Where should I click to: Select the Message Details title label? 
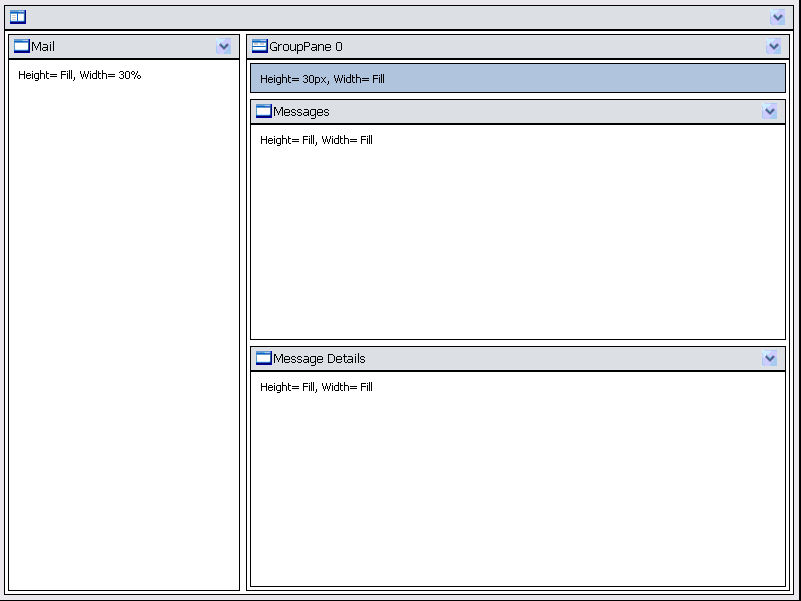click(319, 358)
